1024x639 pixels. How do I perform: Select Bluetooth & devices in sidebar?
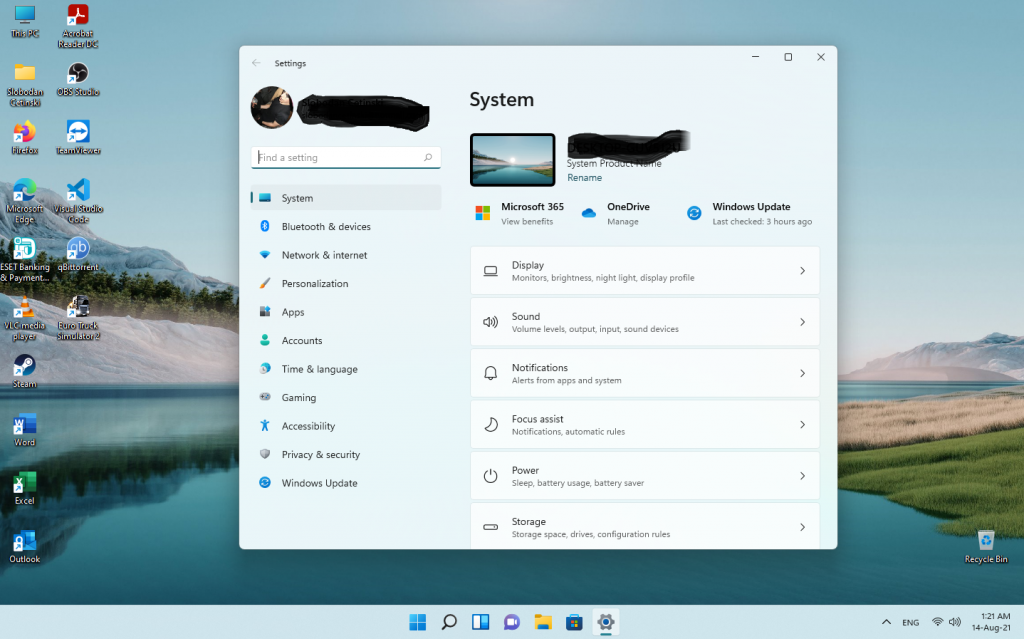[326, 227]
